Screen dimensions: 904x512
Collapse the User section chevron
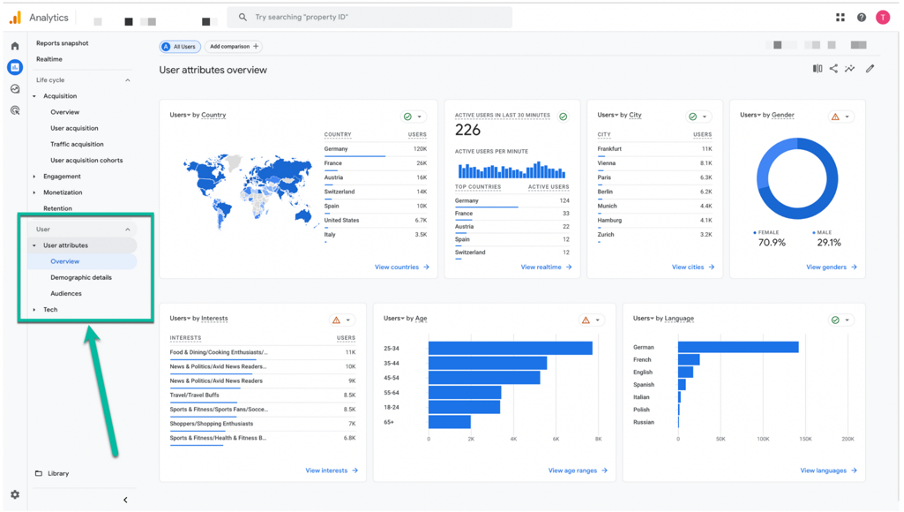coord(127,229)
